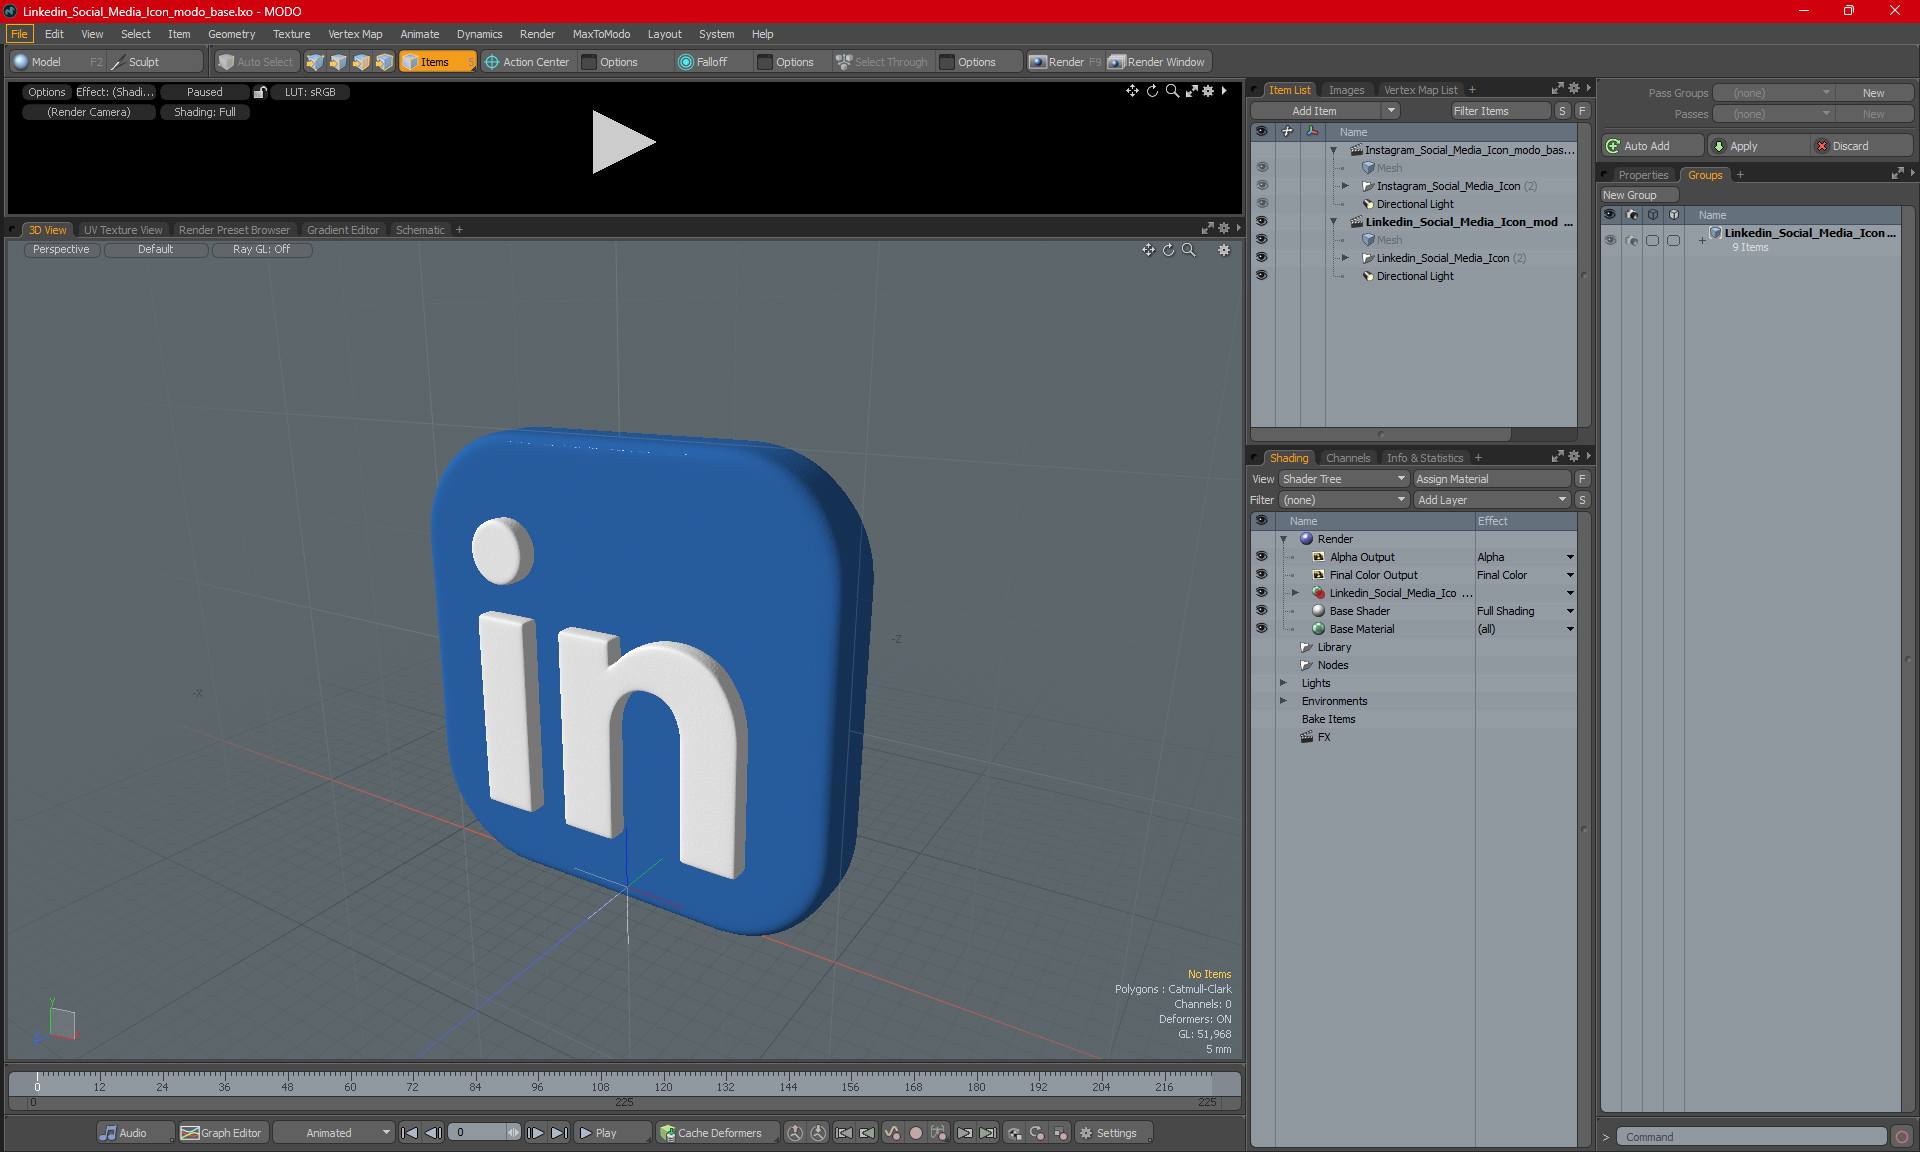
Task: Open the Shader Tree View dropdown
Action: coord(1344,479)
